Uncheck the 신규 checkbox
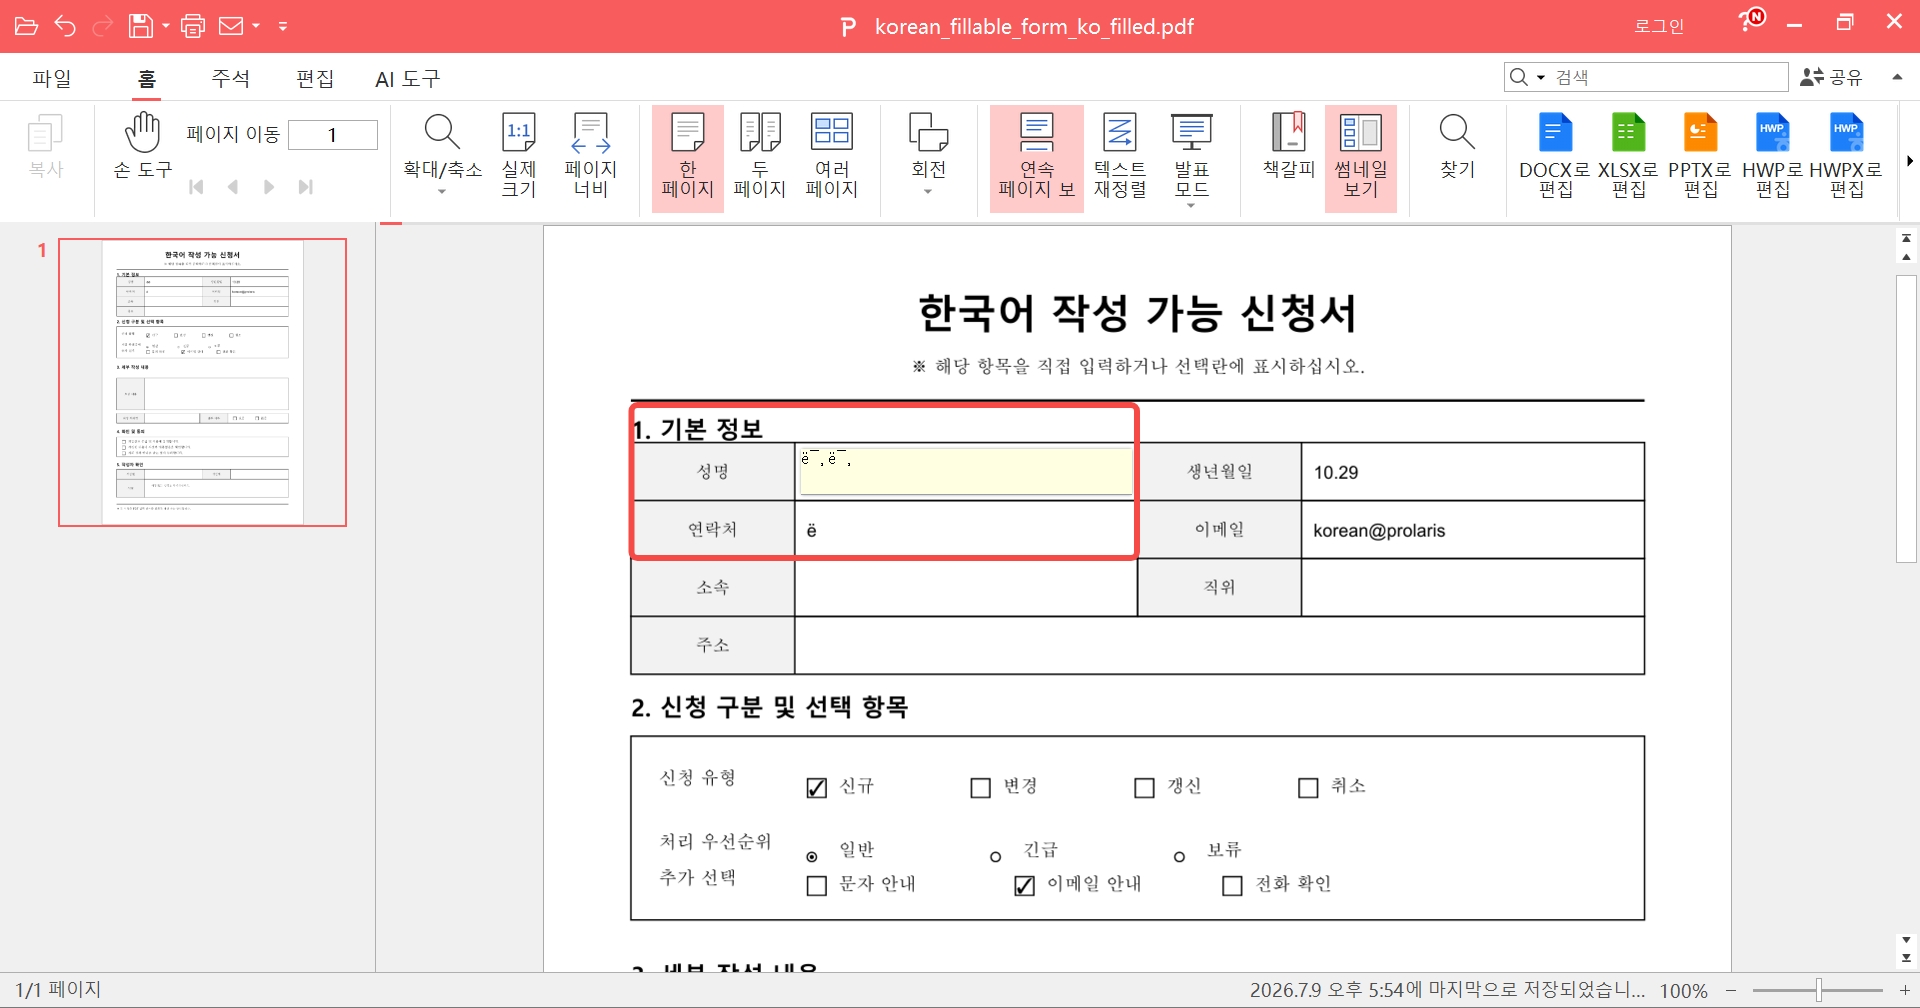 817,788
